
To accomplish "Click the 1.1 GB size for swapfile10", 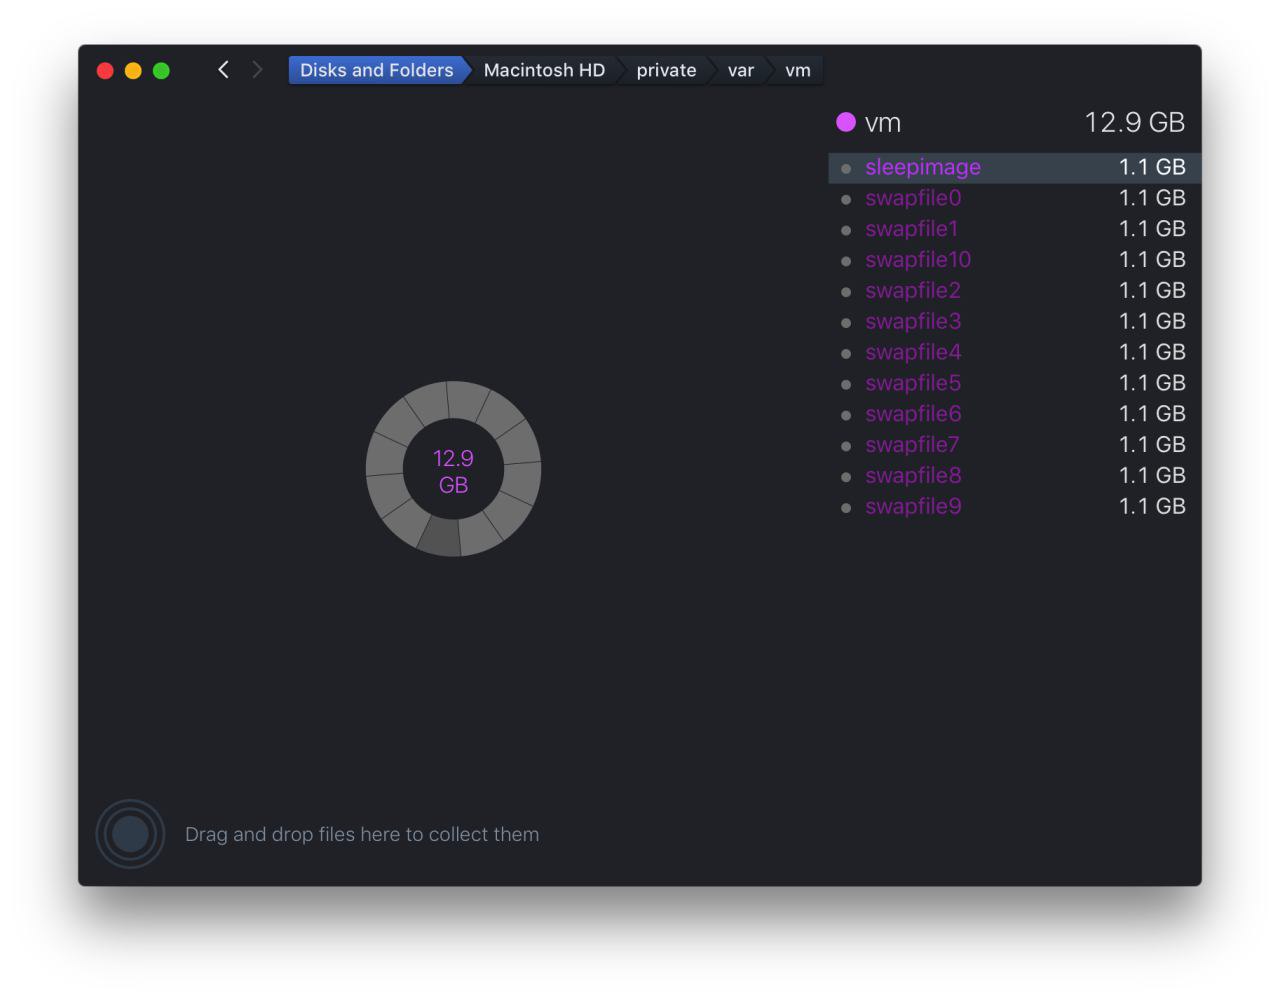I will [1152, 260].
